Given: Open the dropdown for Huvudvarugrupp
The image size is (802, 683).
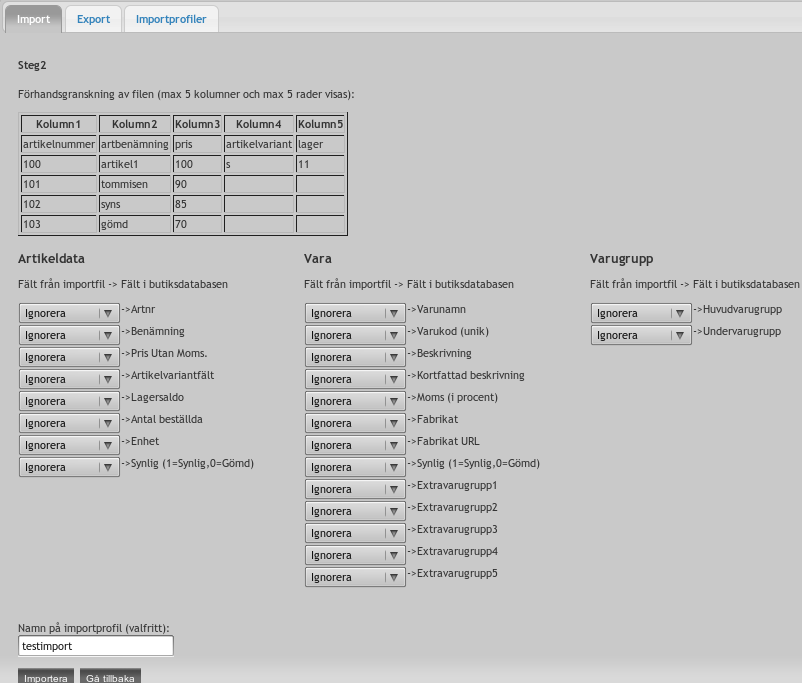Looking at the screenshot, I should click(641, 313).
